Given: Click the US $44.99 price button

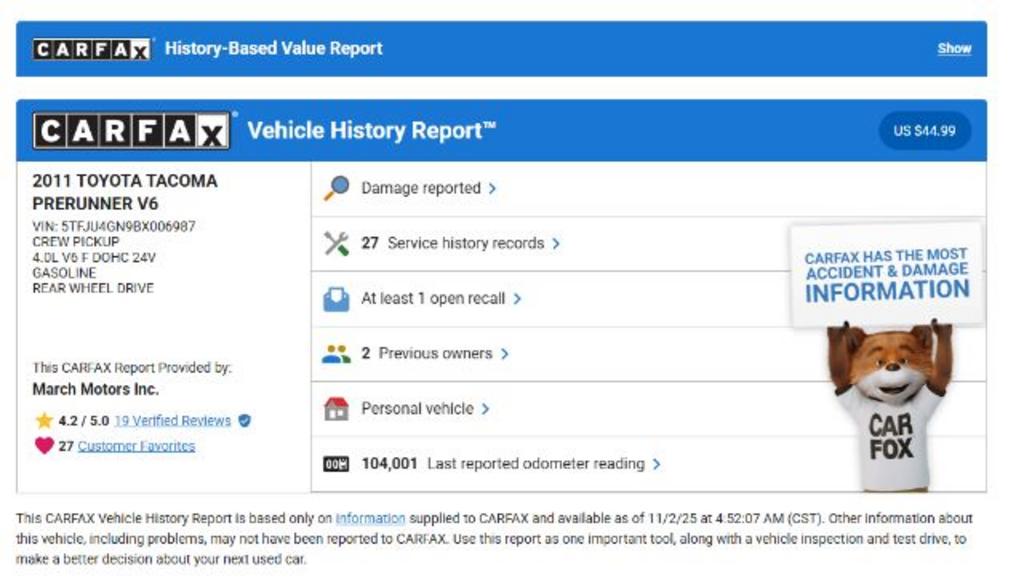Looking at the screenshot, I should click(924, 131).
